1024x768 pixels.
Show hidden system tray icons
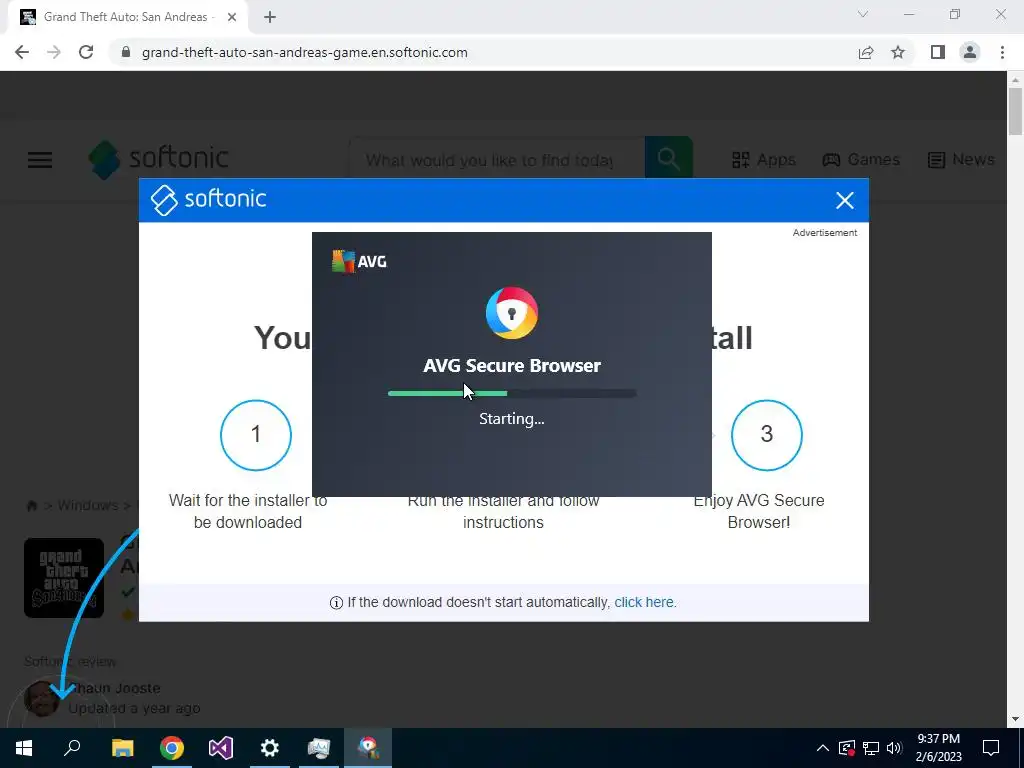point(823,748)
